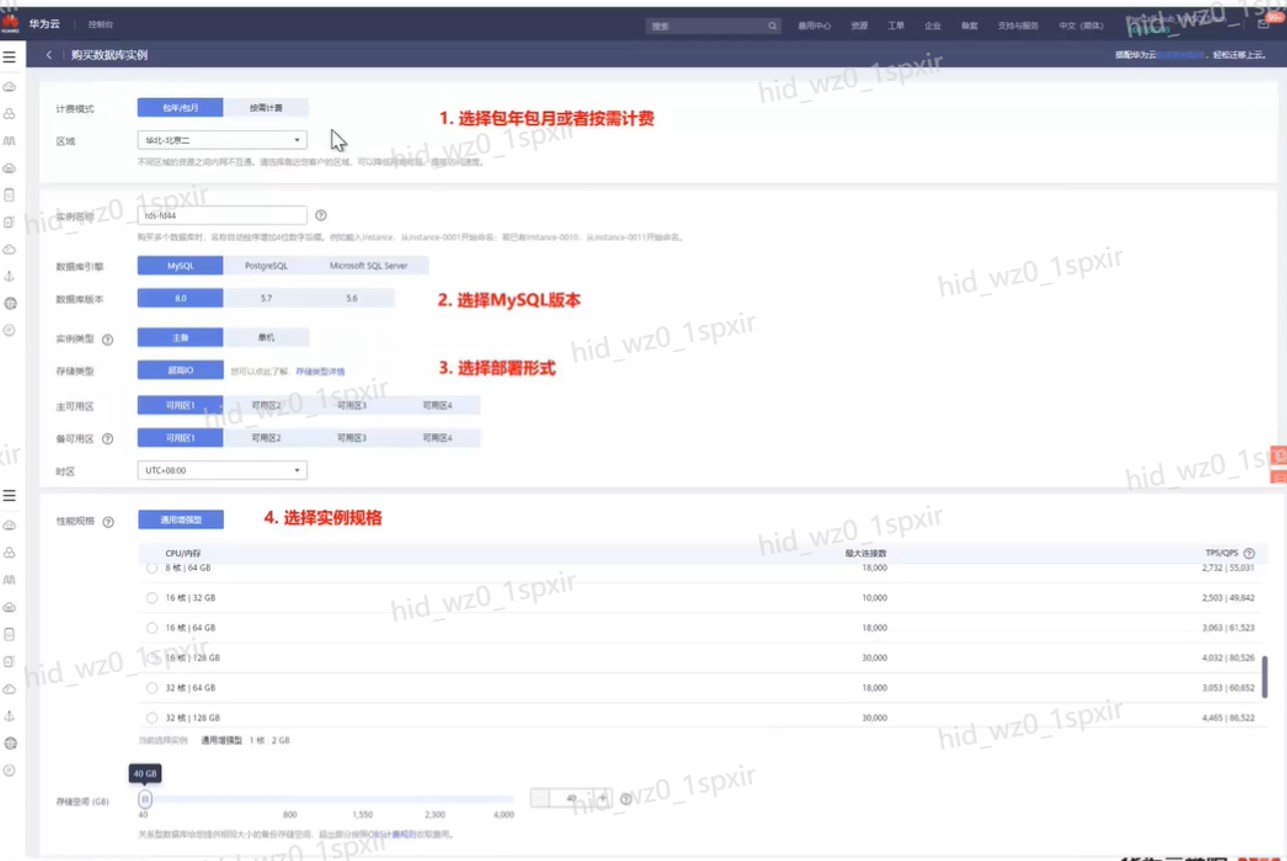The height and width of the screenshot is (861, 1287).
Task: Open the help icon next to the storage stepper
Action: (626, 799)
